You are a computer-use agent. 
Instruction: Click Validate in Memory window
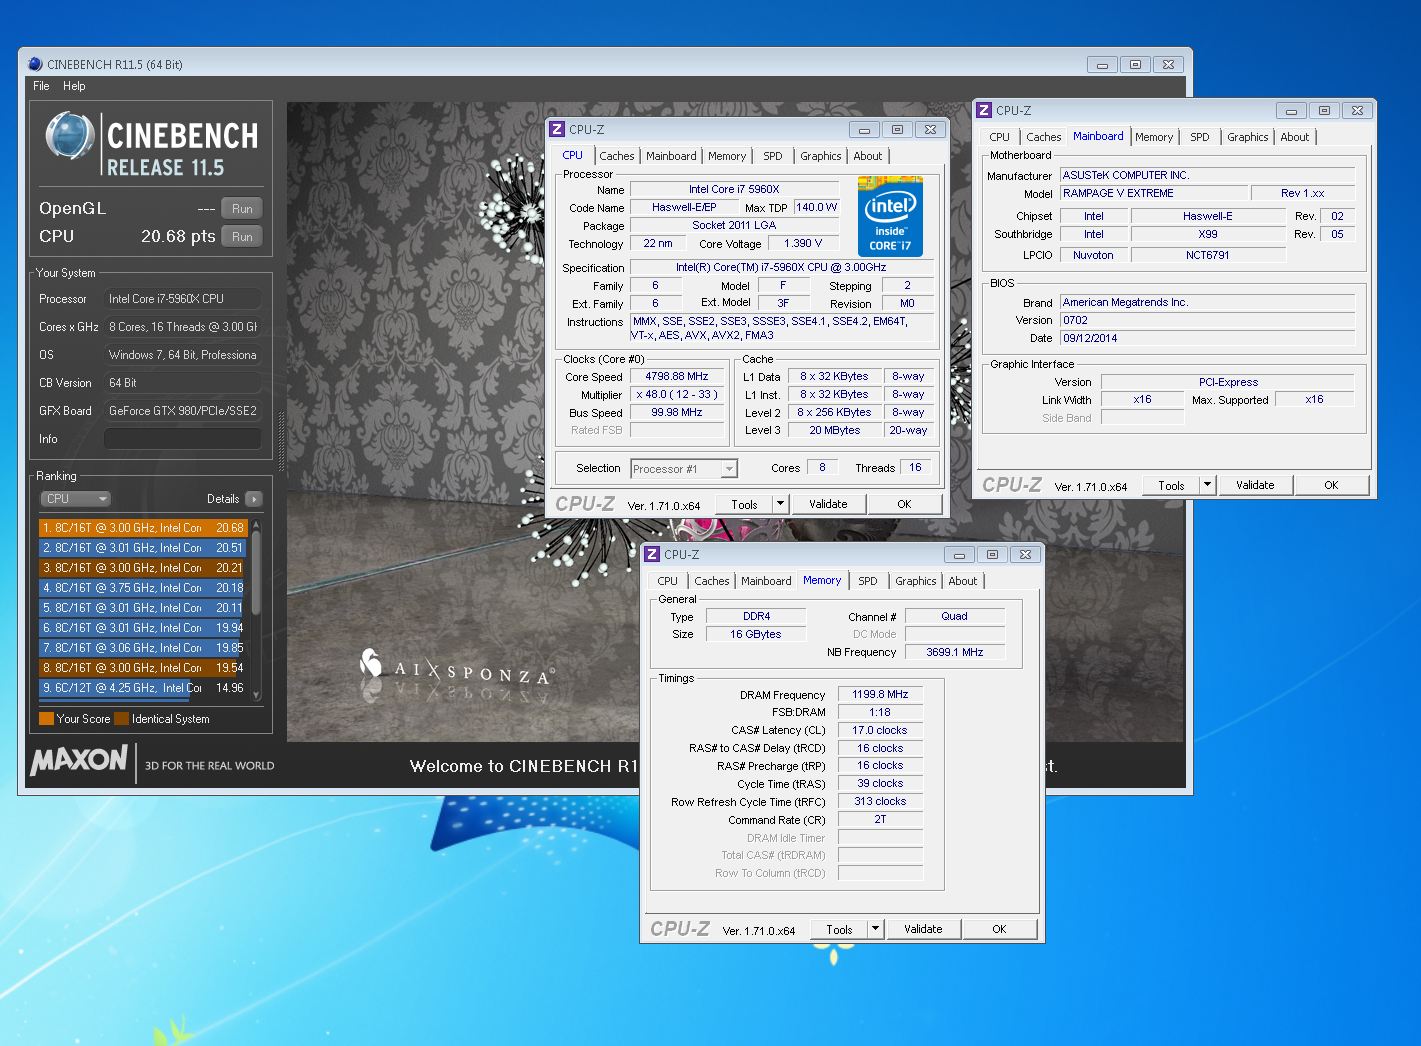(923, 929)
